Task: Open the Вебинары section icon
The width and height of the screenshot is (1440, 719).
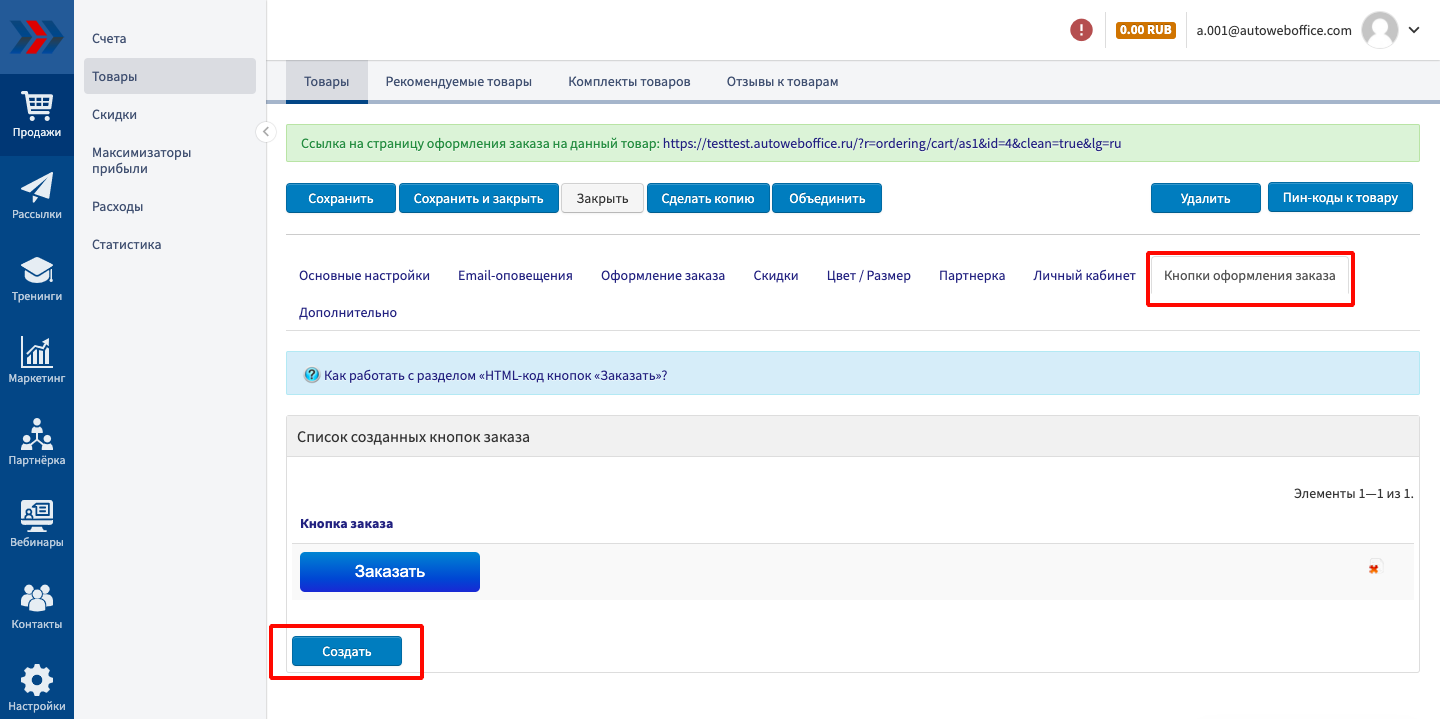Action: [37, 524]
